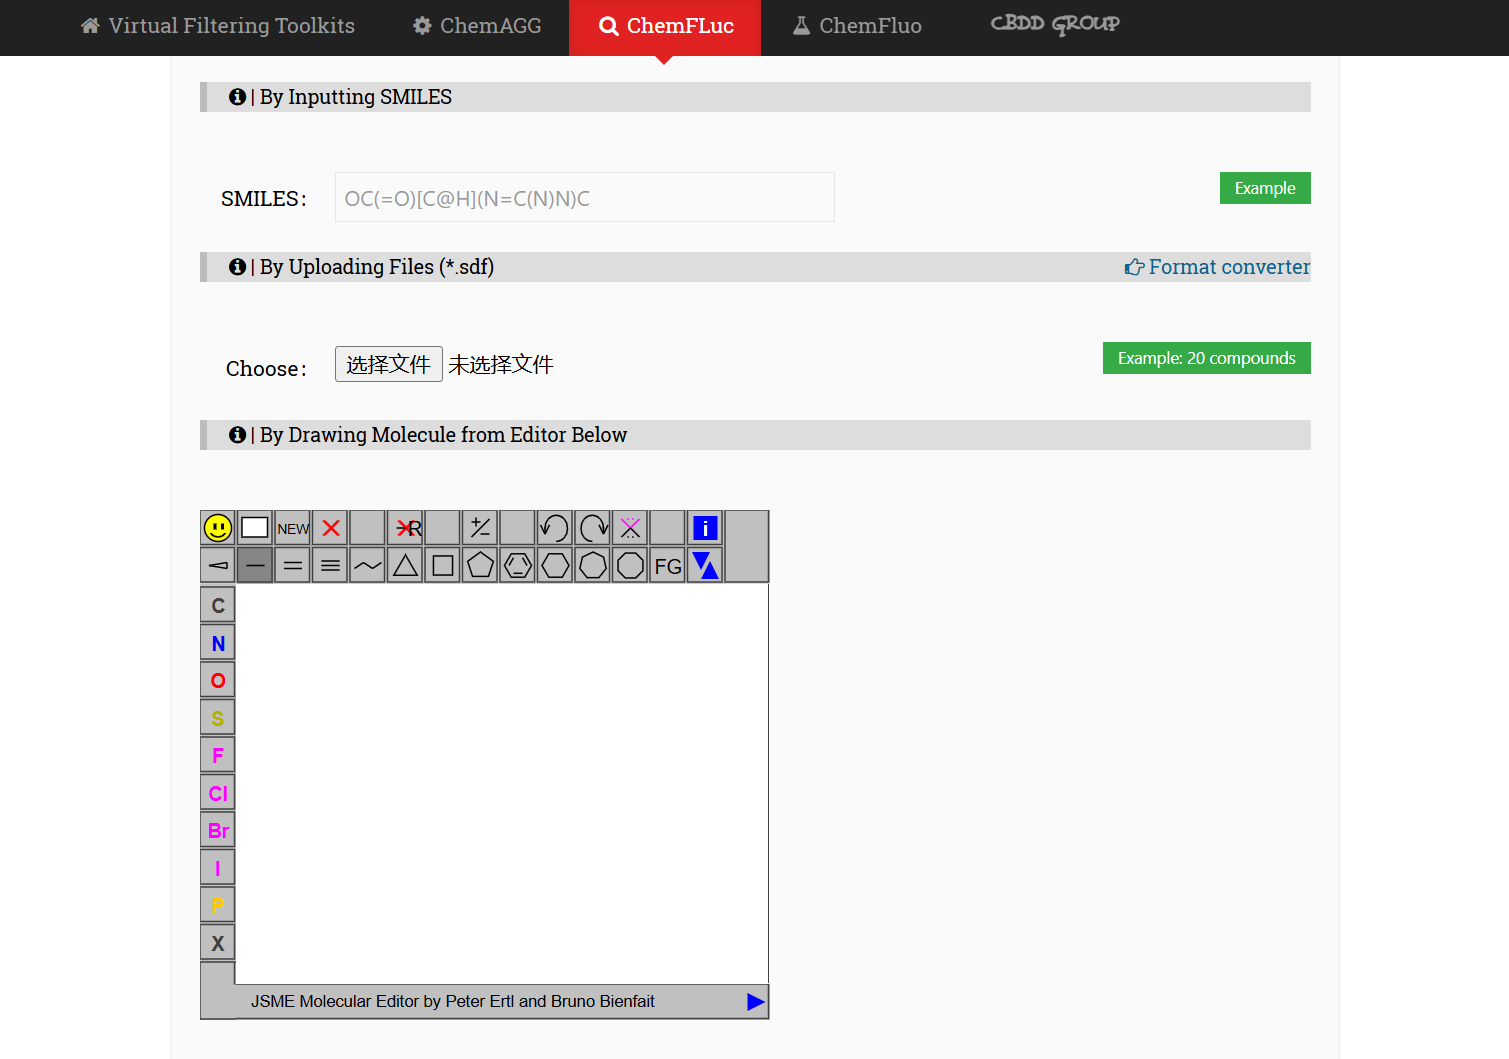Click the JSME drawing canvas

(502, 784)
